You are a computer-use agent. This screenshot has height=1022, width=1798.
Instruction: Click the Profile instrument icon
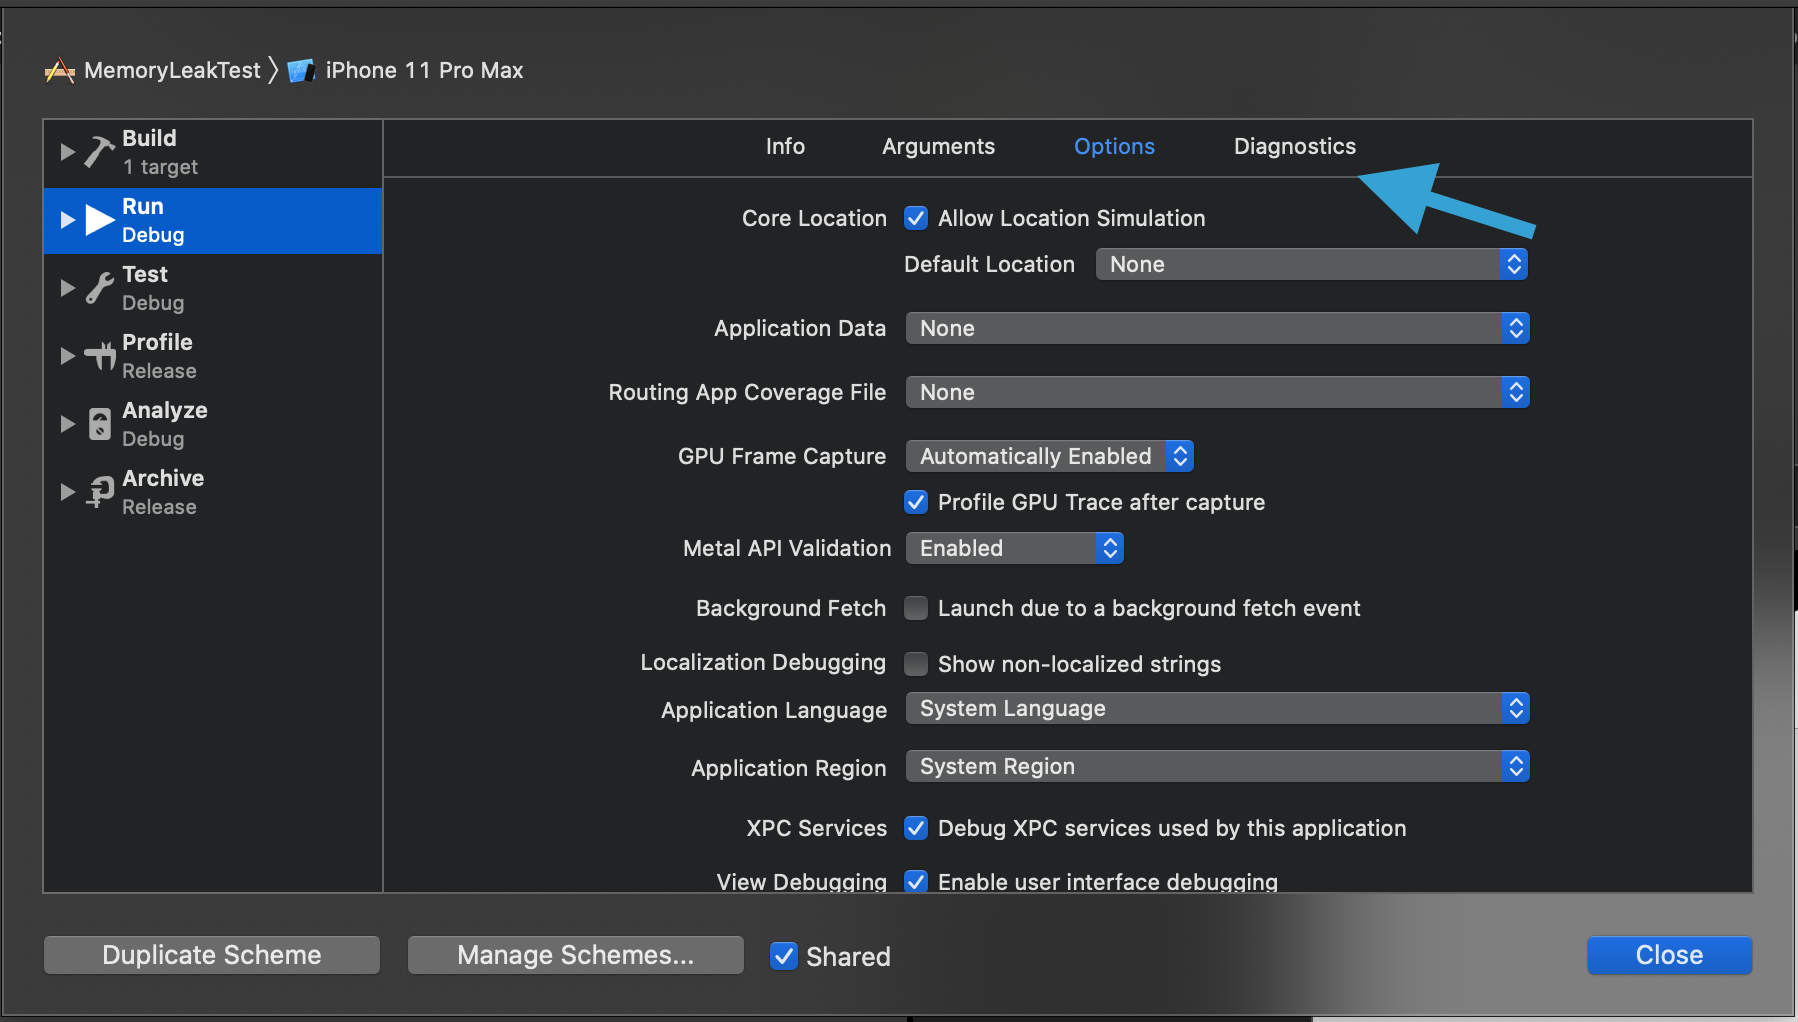pyautogui.click(x=100, y=356)
